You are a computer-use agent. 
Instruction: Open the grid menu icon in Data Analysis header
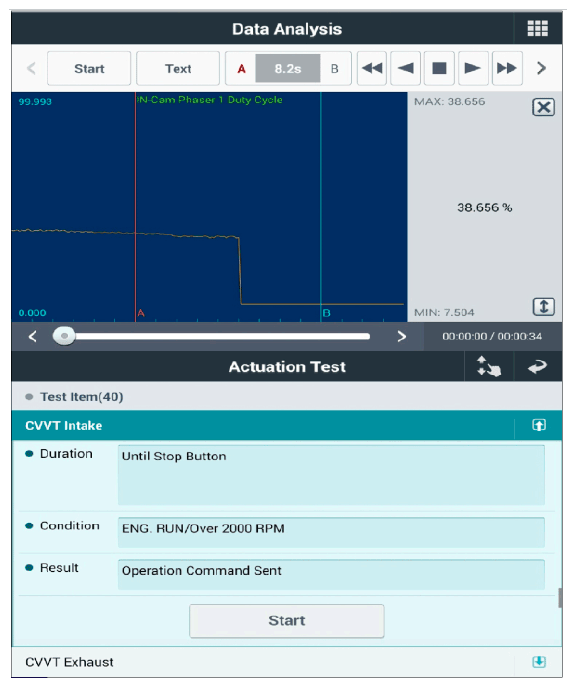[537, 28]
